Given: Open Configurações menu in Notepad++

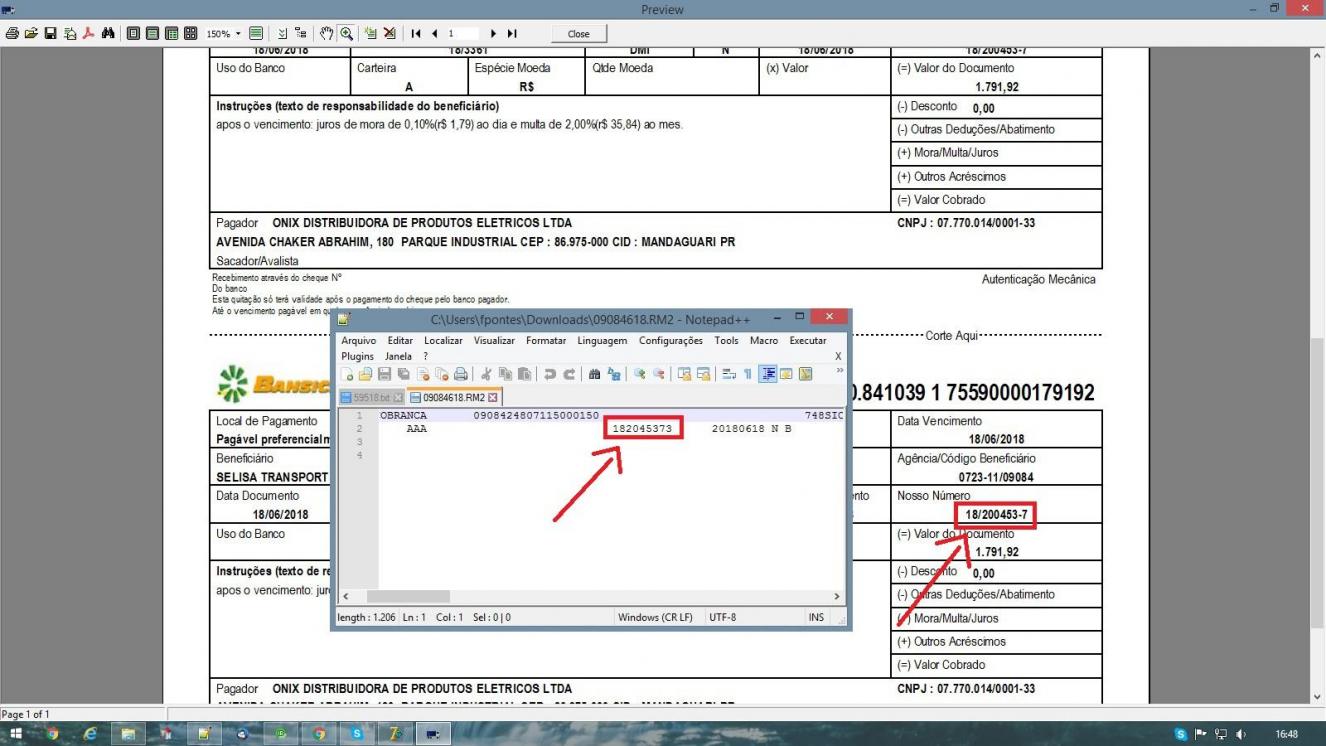Looking at the screenshot, I should tap(671, 341).
